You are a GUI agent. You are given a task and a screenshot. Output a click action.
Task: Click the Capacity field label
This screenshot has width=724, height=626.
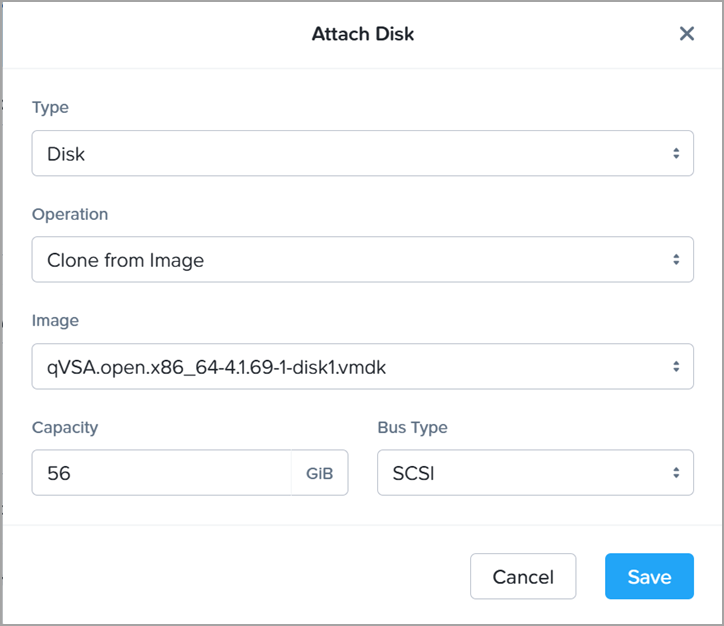pyautogui.click(x=65, y=427)
